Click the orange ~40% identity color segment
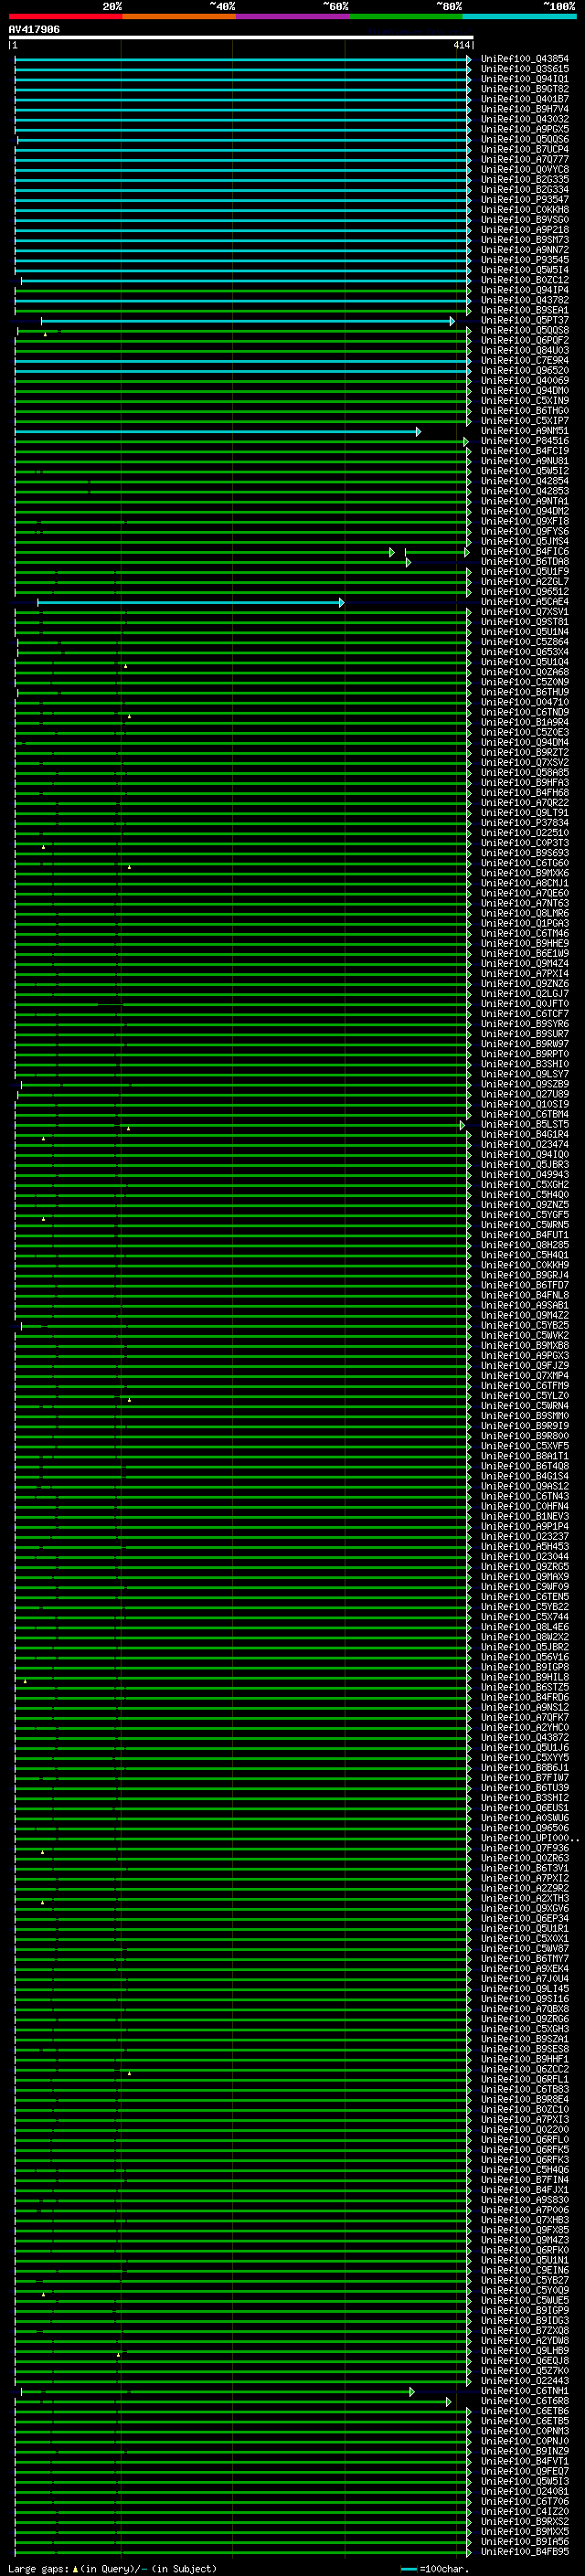Viewport: 585px width, 2576px height. tap(179, 16)
